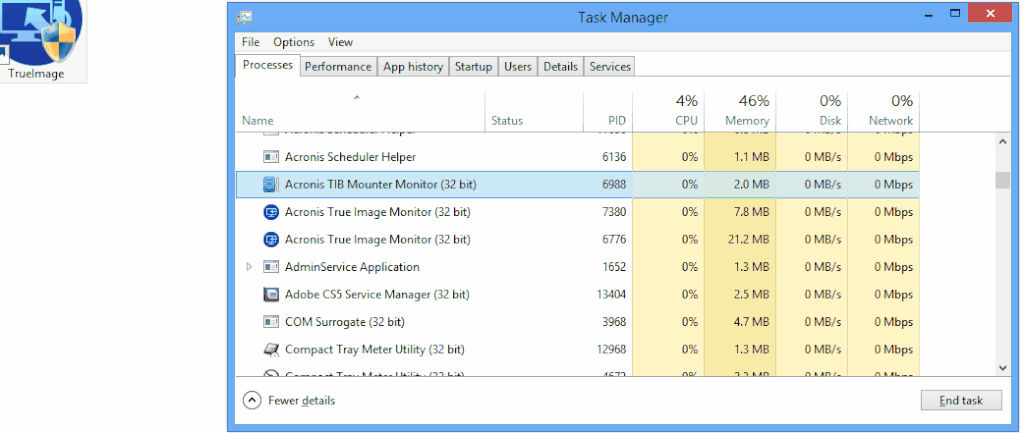Viewport: 1024px width, 433px height.
Task: Switch to the App history tab
Action: [413, 67]
